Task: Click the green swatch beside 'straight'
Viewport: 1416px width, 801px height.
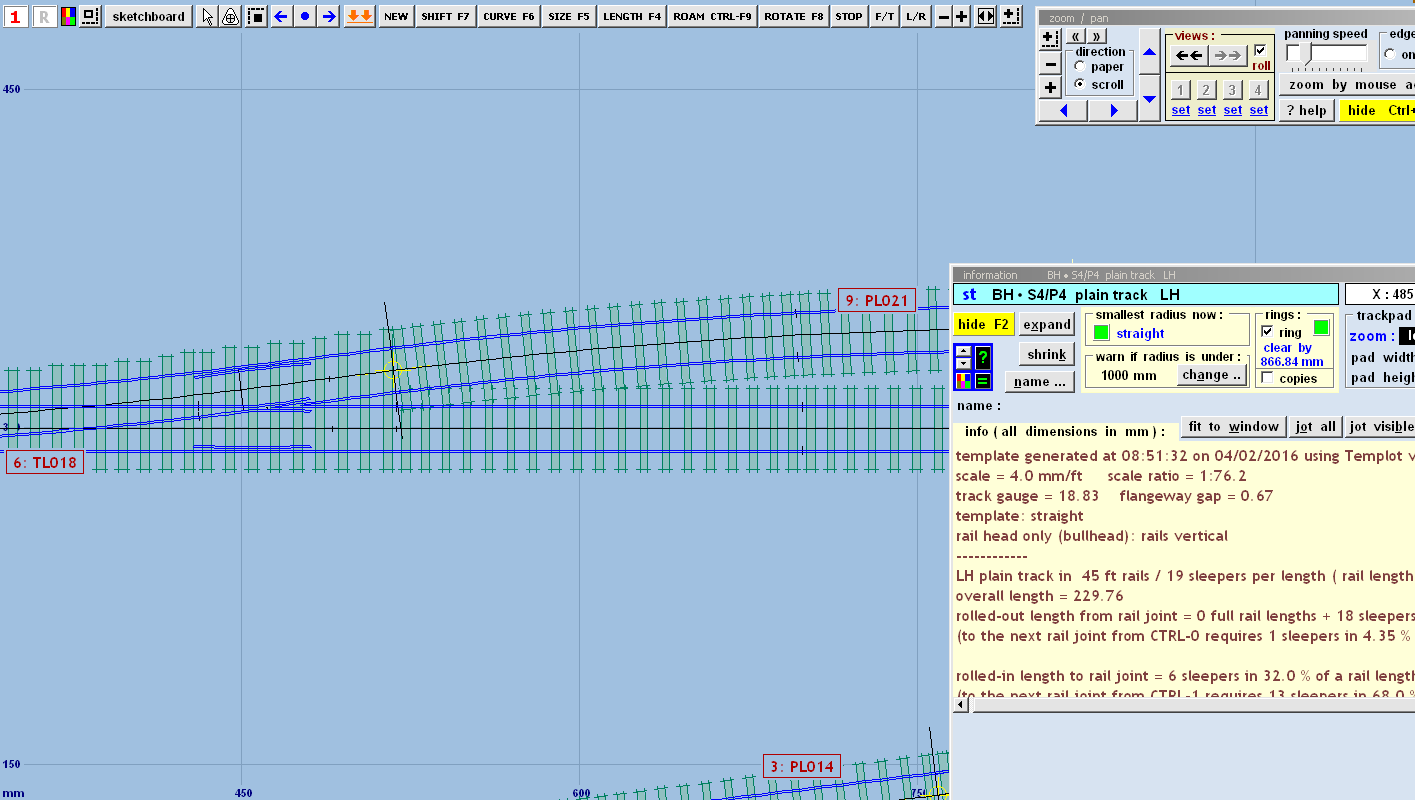Action: coord(1101,333)
